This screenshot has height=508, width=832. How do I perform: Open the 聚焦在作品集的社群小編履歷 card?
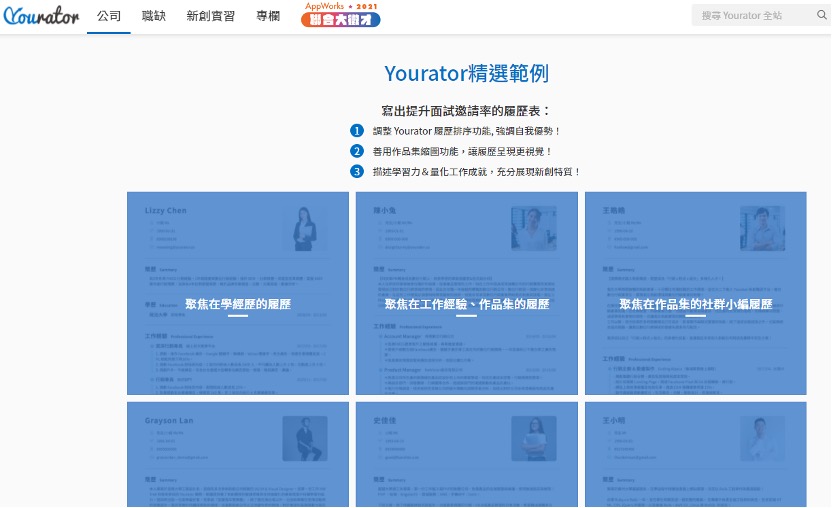coord(696,293)
